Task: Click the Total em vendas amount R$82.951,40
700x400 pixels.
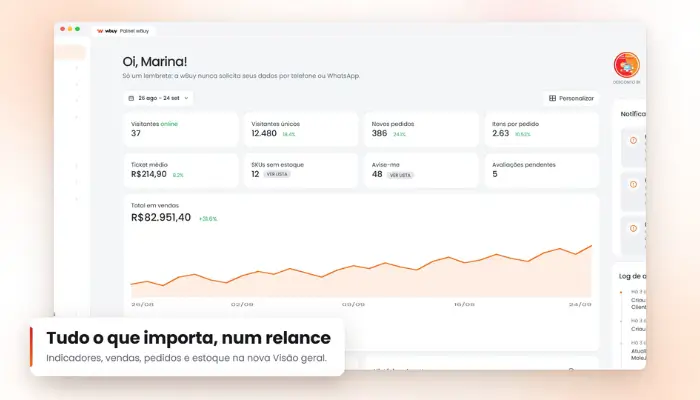Action: [x=161, y=217]
